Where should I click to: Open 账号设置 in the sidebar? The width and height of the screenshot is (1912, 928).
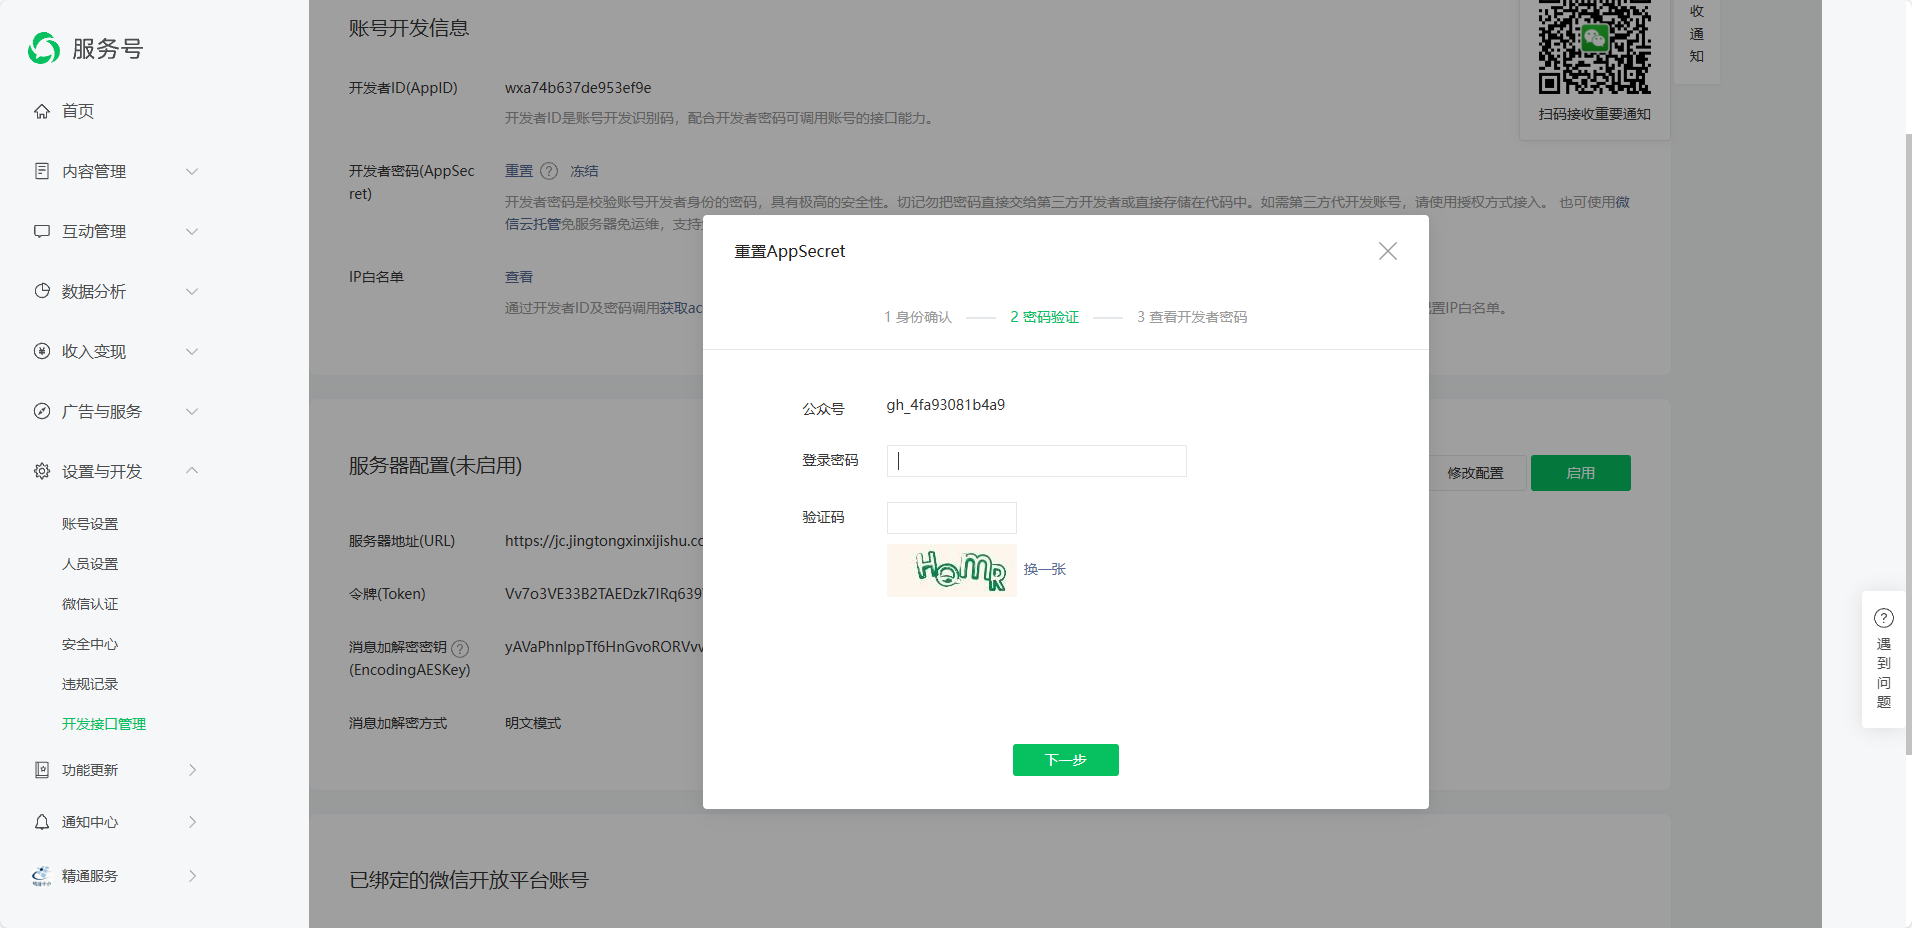[90, 524]
